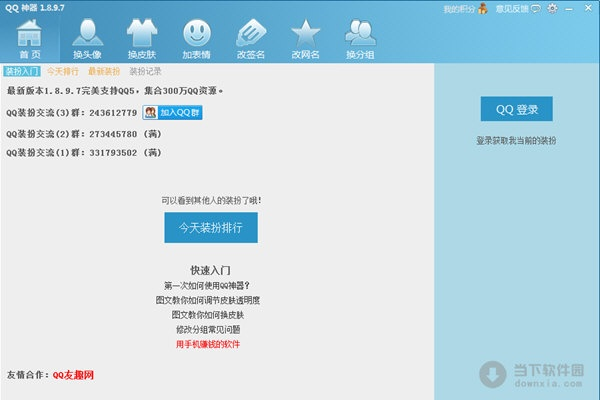Open 换分组 group changer

coord(360,39)
